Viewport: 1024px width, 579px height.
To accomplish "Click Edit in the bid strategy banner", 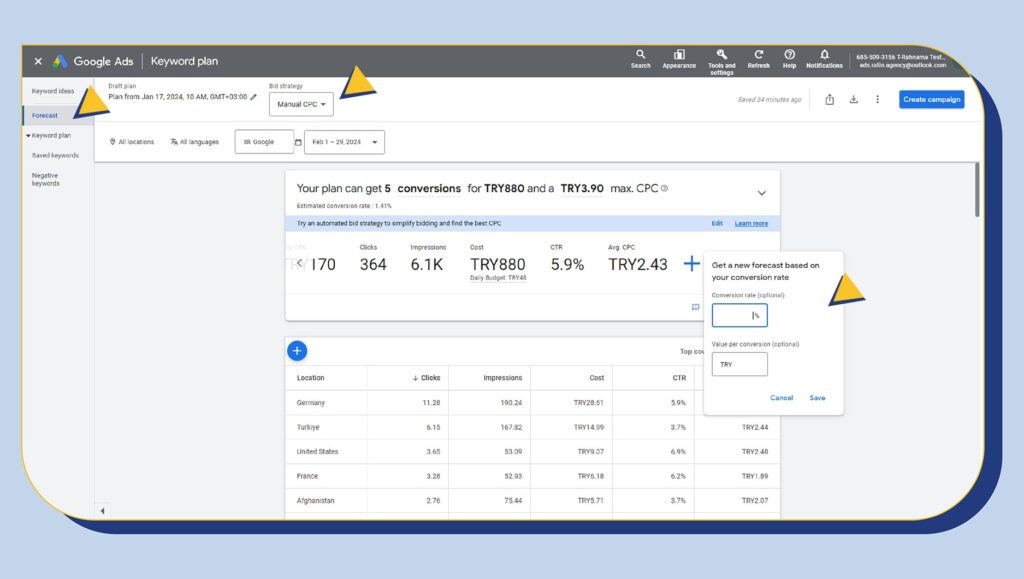I will click(x=717, y=223).
